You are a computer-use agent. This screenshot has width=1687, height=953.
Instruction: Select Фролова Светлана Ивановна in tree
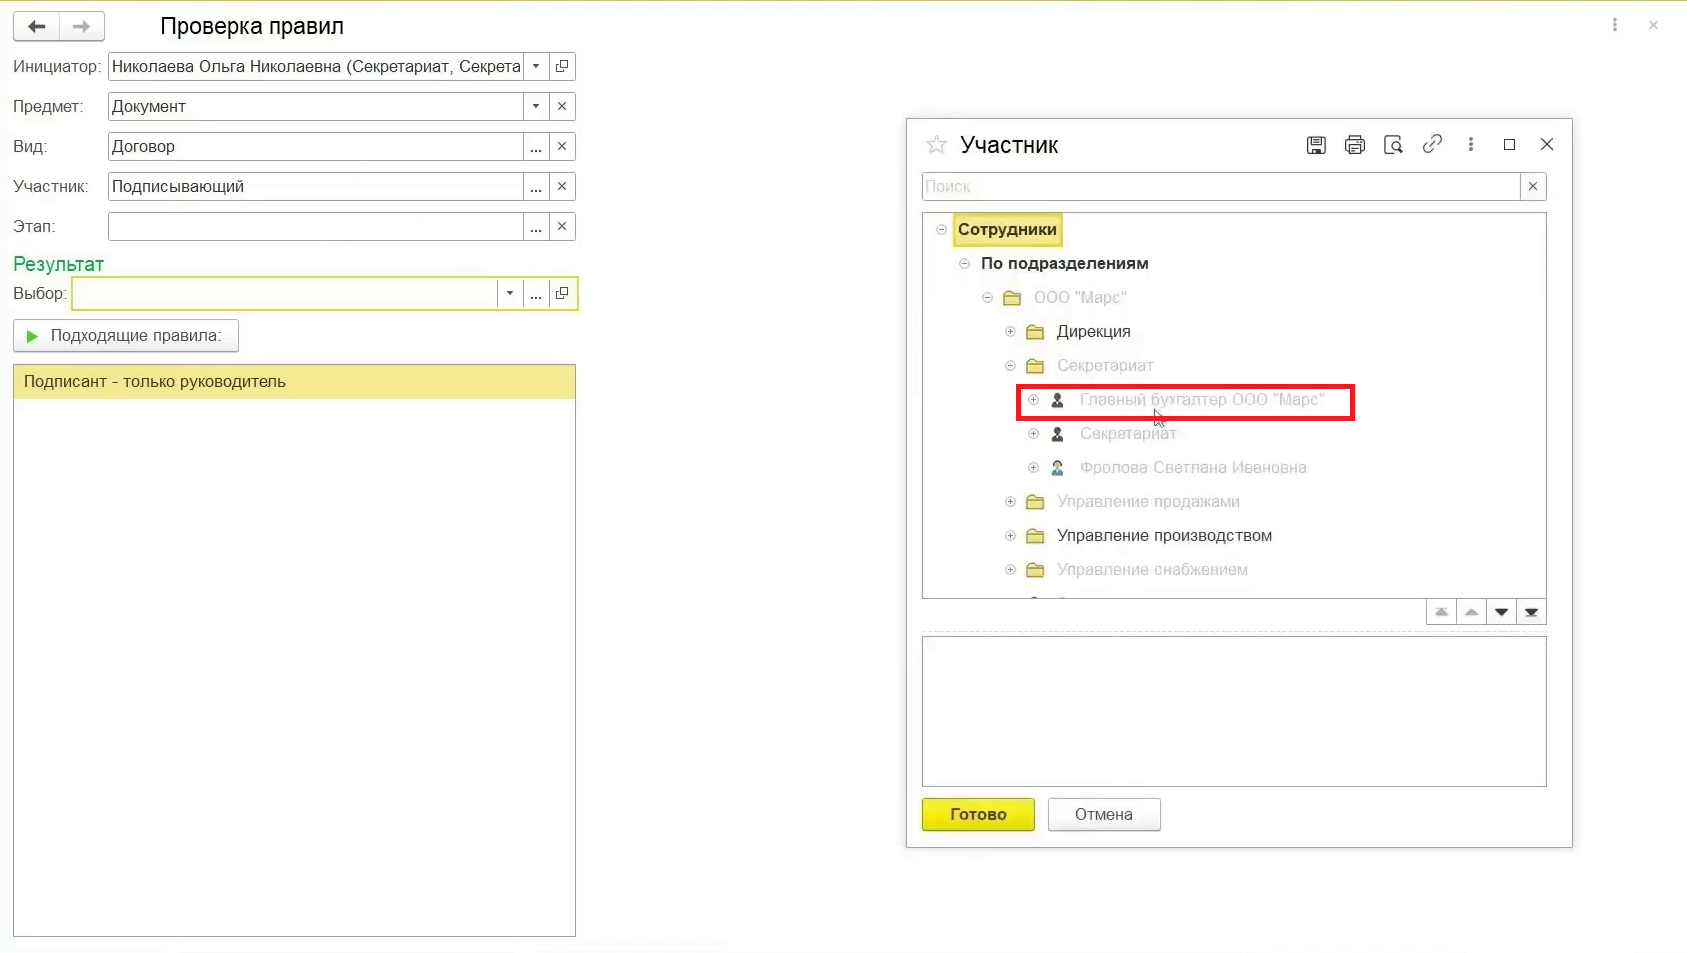coord(1192,468)
